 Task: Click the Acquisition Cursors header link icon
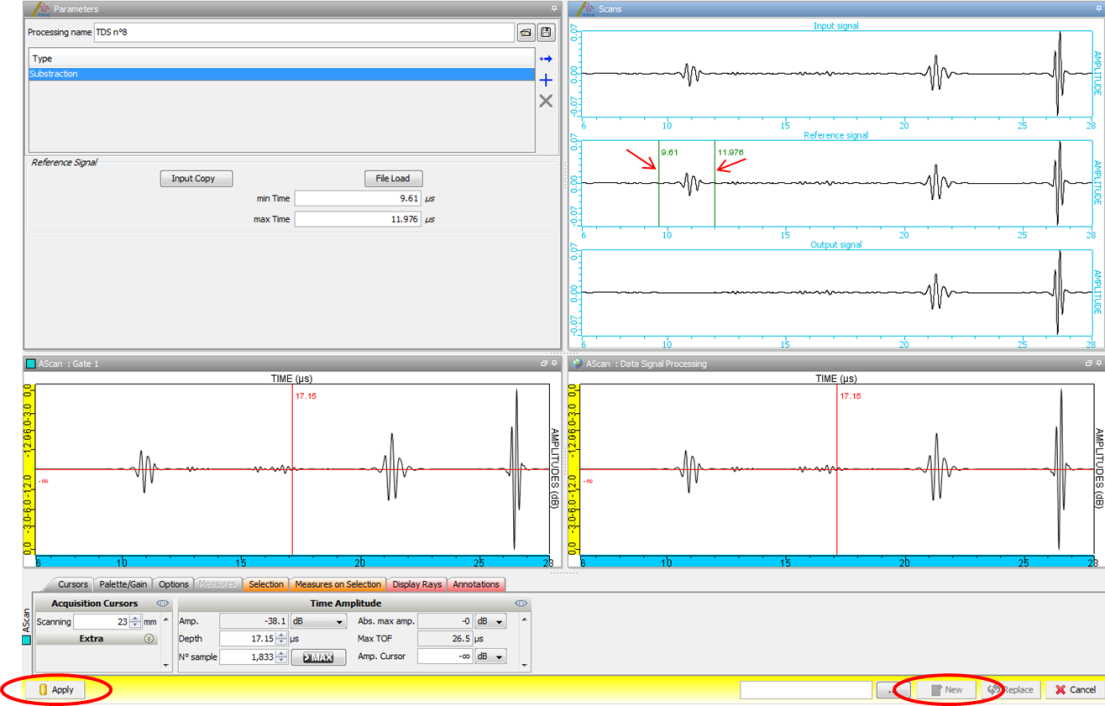pos(162,604)
